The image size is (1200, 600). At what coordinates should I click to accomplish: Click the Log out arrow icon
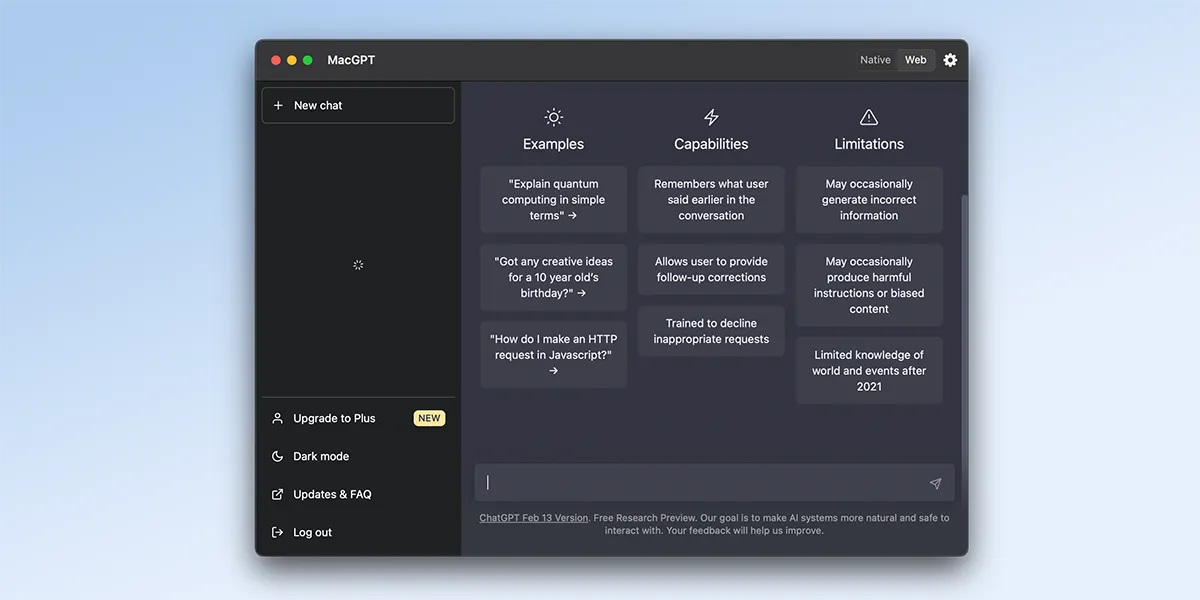coord(278,532)
